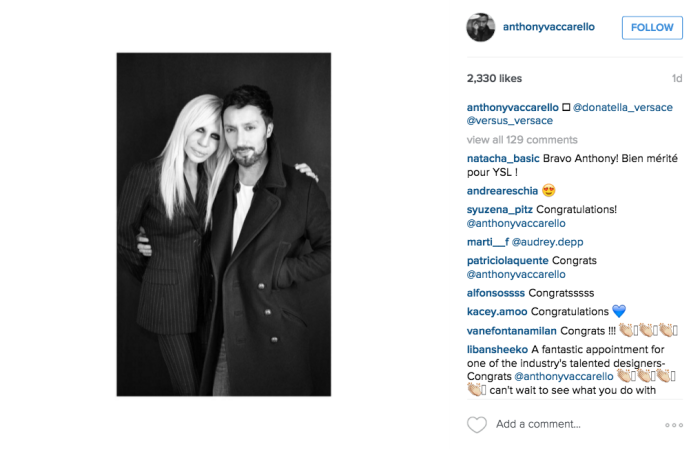Visit kacey.amoo profile link
This screenshot has height=449, width=700.
click(497, 312)
